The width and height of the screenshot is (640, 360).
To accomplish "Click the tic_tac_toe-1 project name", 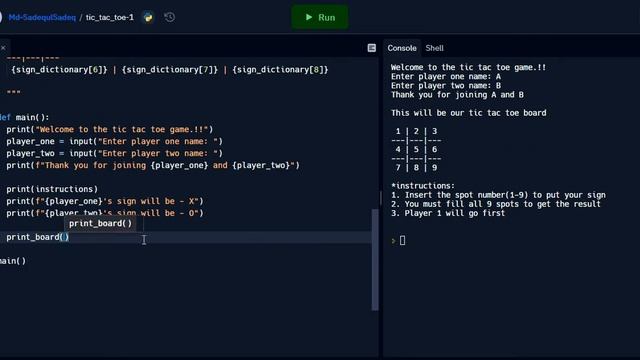I will 109,18.
